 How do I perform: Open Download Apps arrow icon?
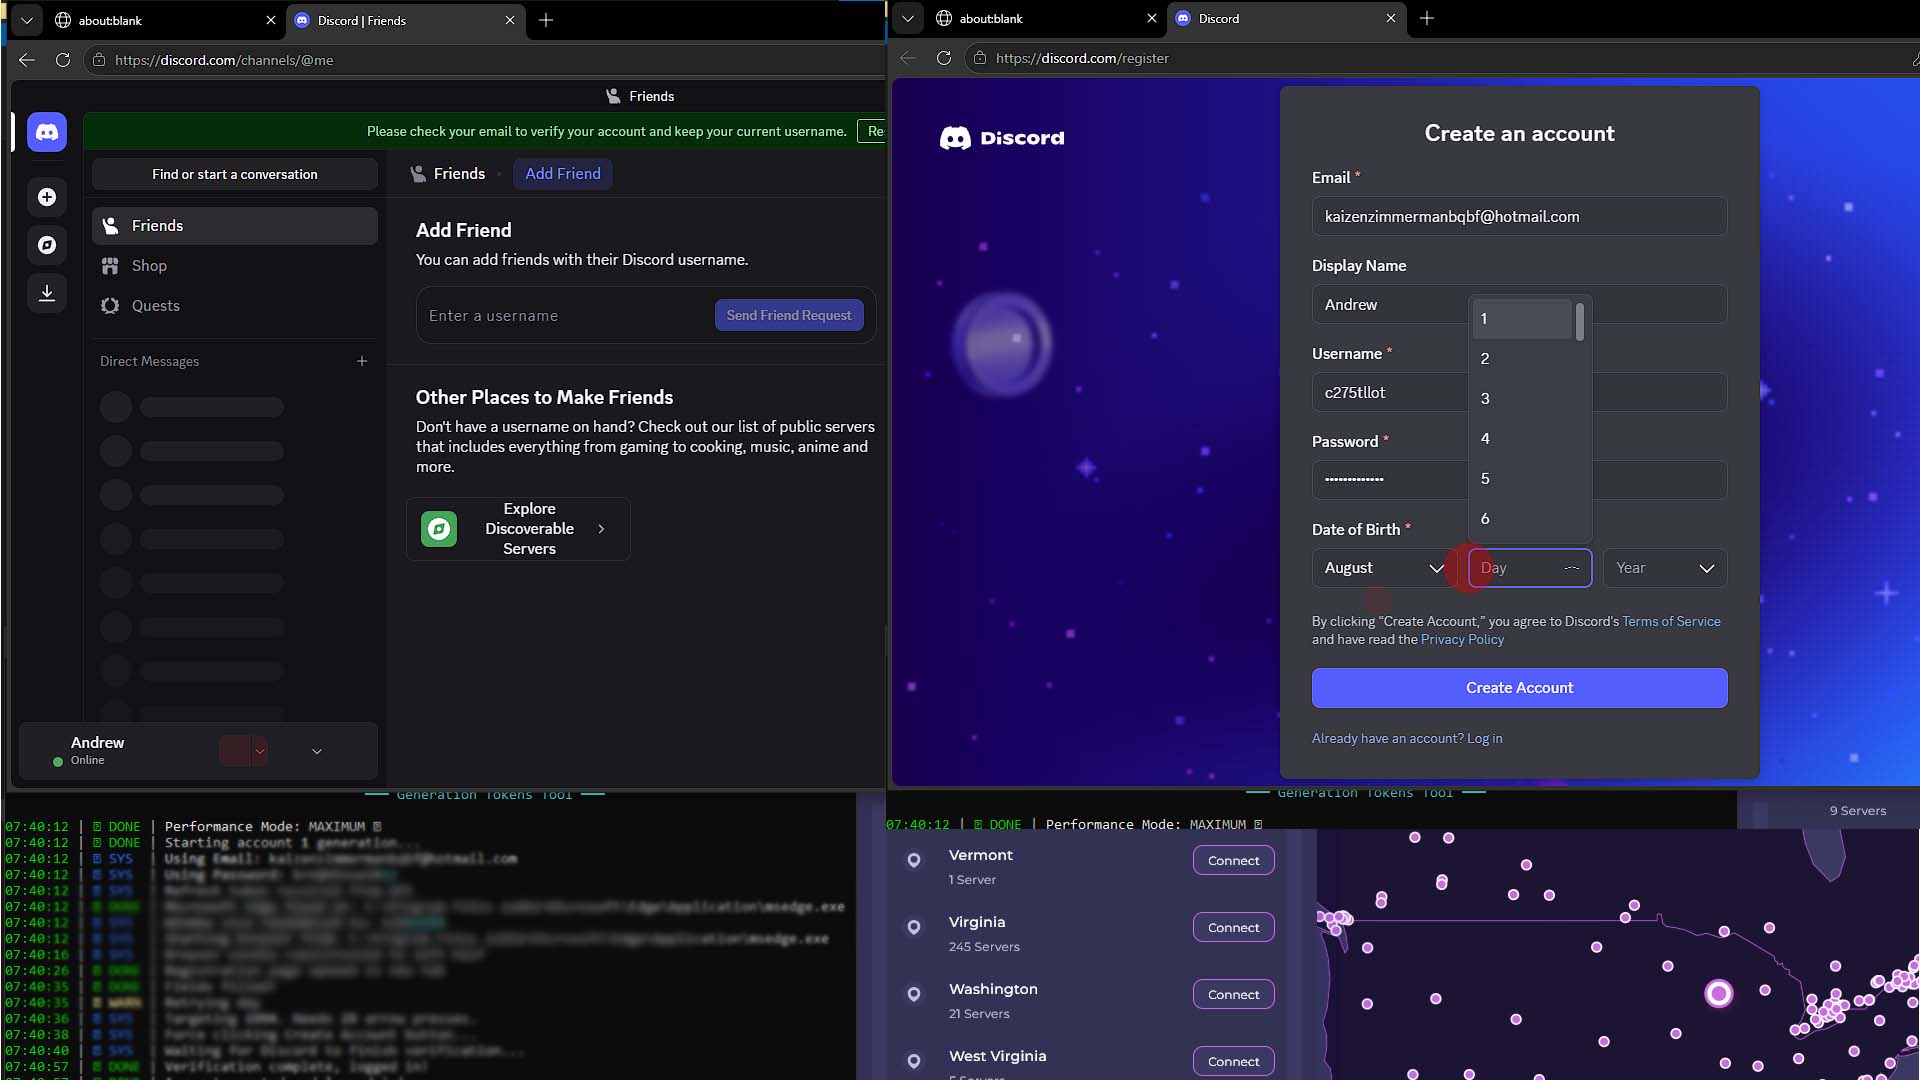click(x=47, y=293)
